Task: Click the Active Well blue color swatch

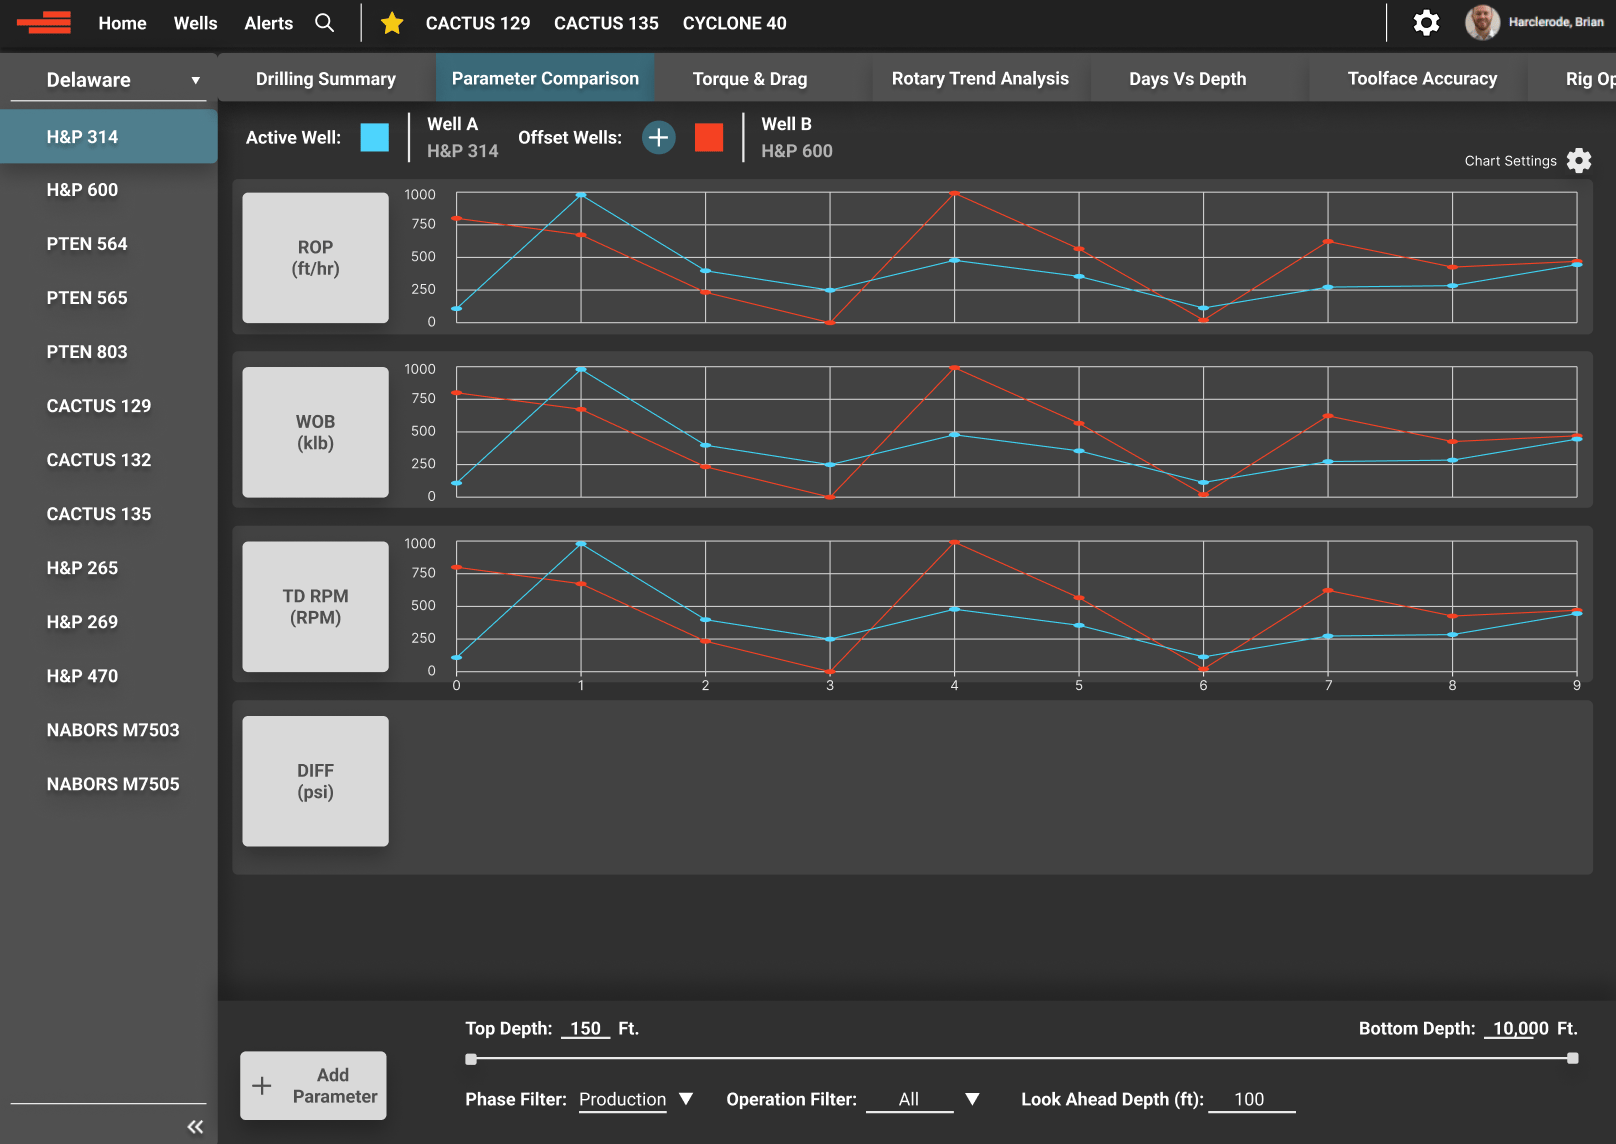Action: coord(373,138)
